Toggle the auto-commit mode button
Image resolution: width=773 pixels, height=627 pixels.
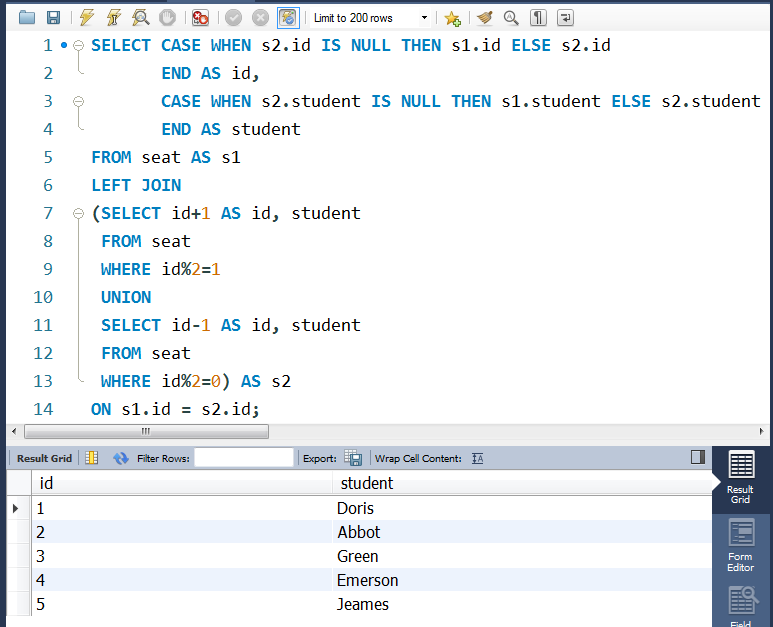click(288, 18)
